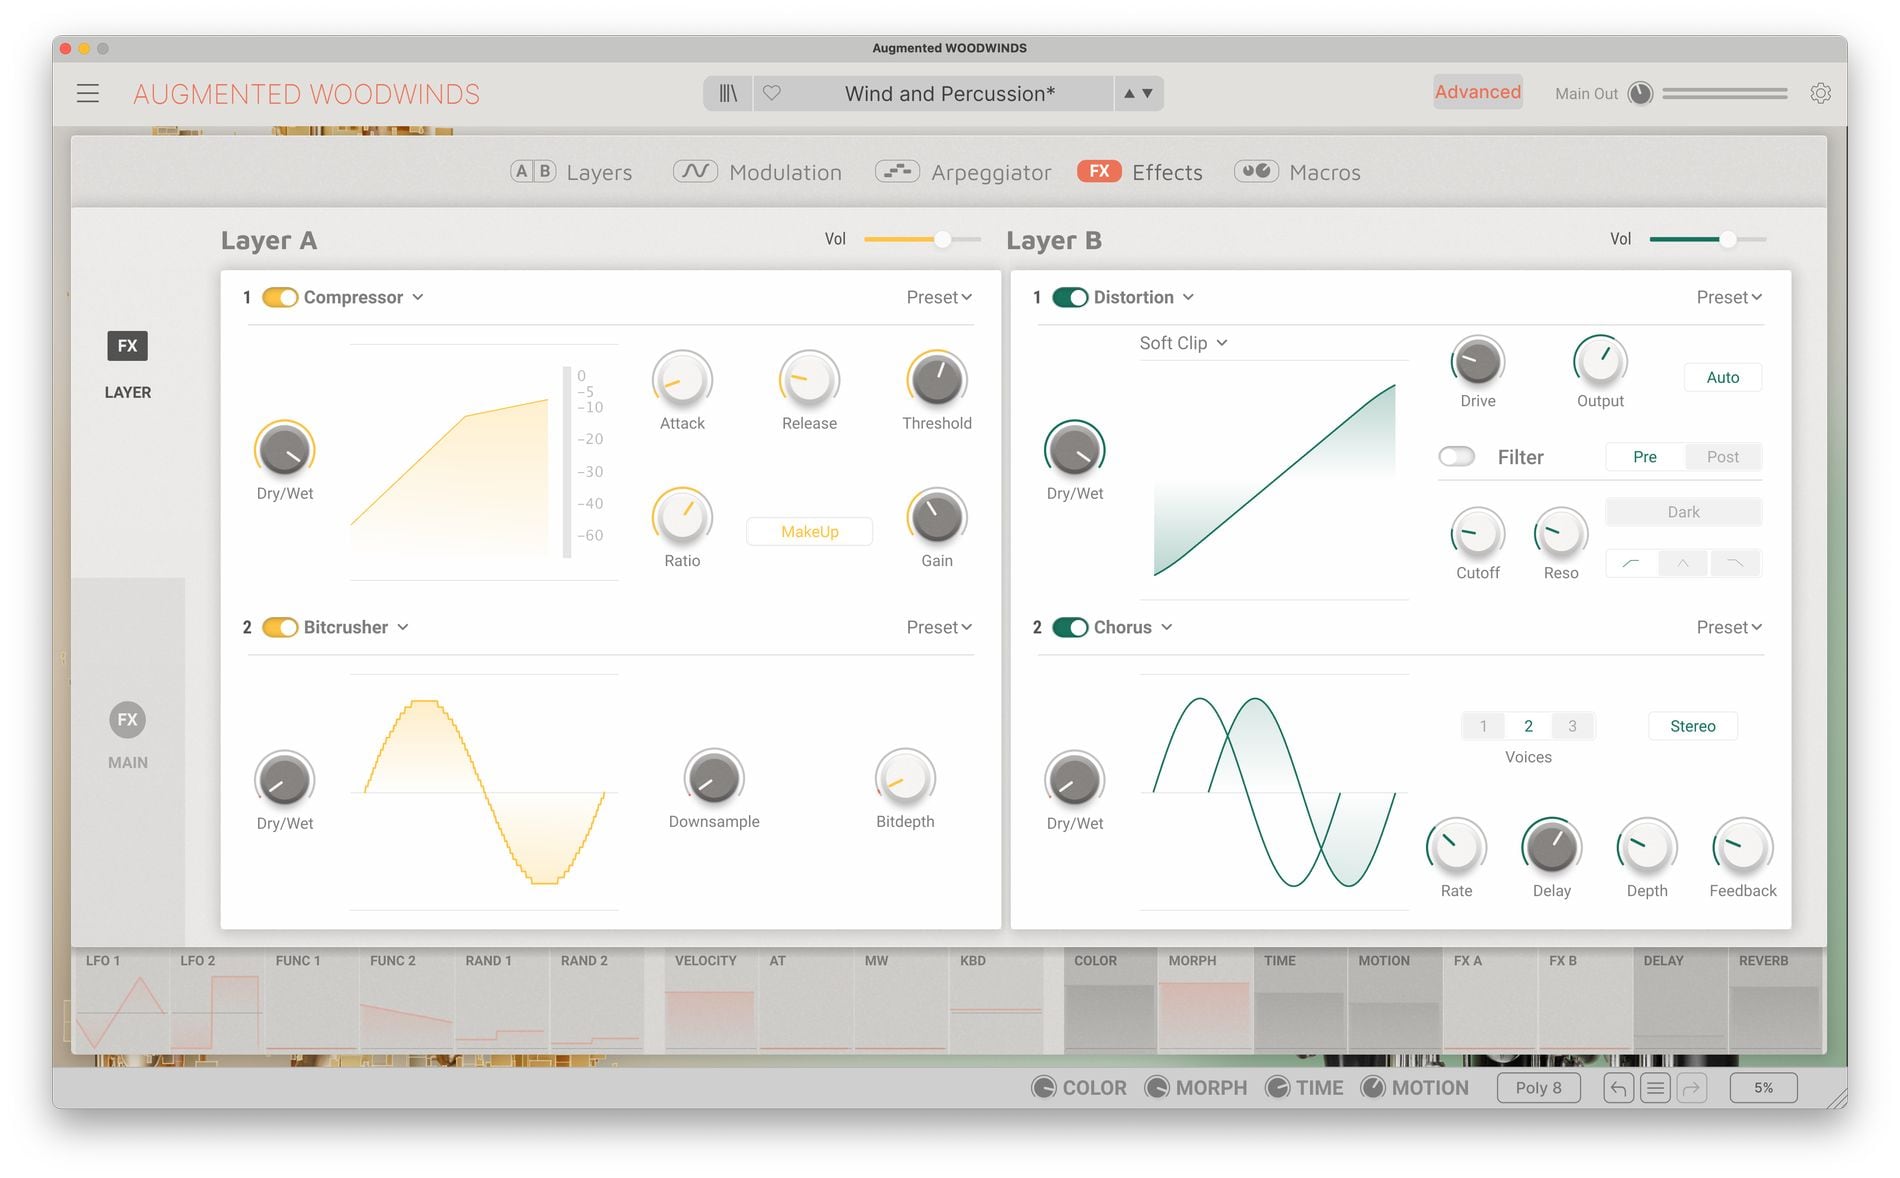Enable the Distortion Filter switch
Viewport: 1900px width, 1178px height.
[x=1457, y=457]
